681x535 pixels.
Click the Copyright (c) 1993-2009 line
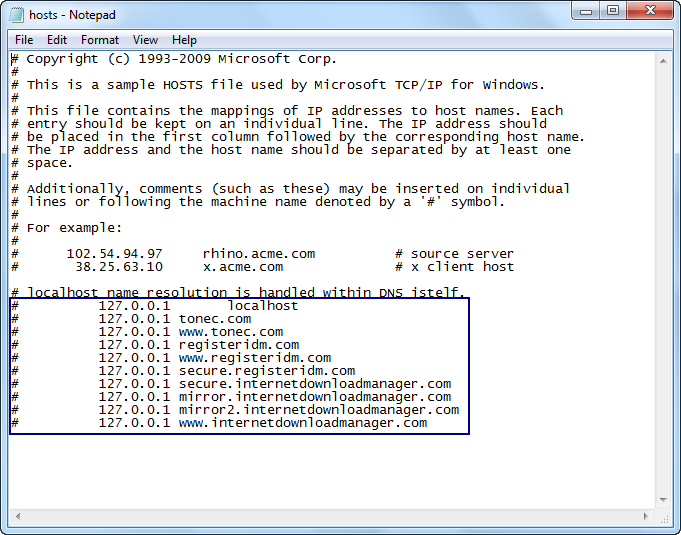[x=173, y=59]
